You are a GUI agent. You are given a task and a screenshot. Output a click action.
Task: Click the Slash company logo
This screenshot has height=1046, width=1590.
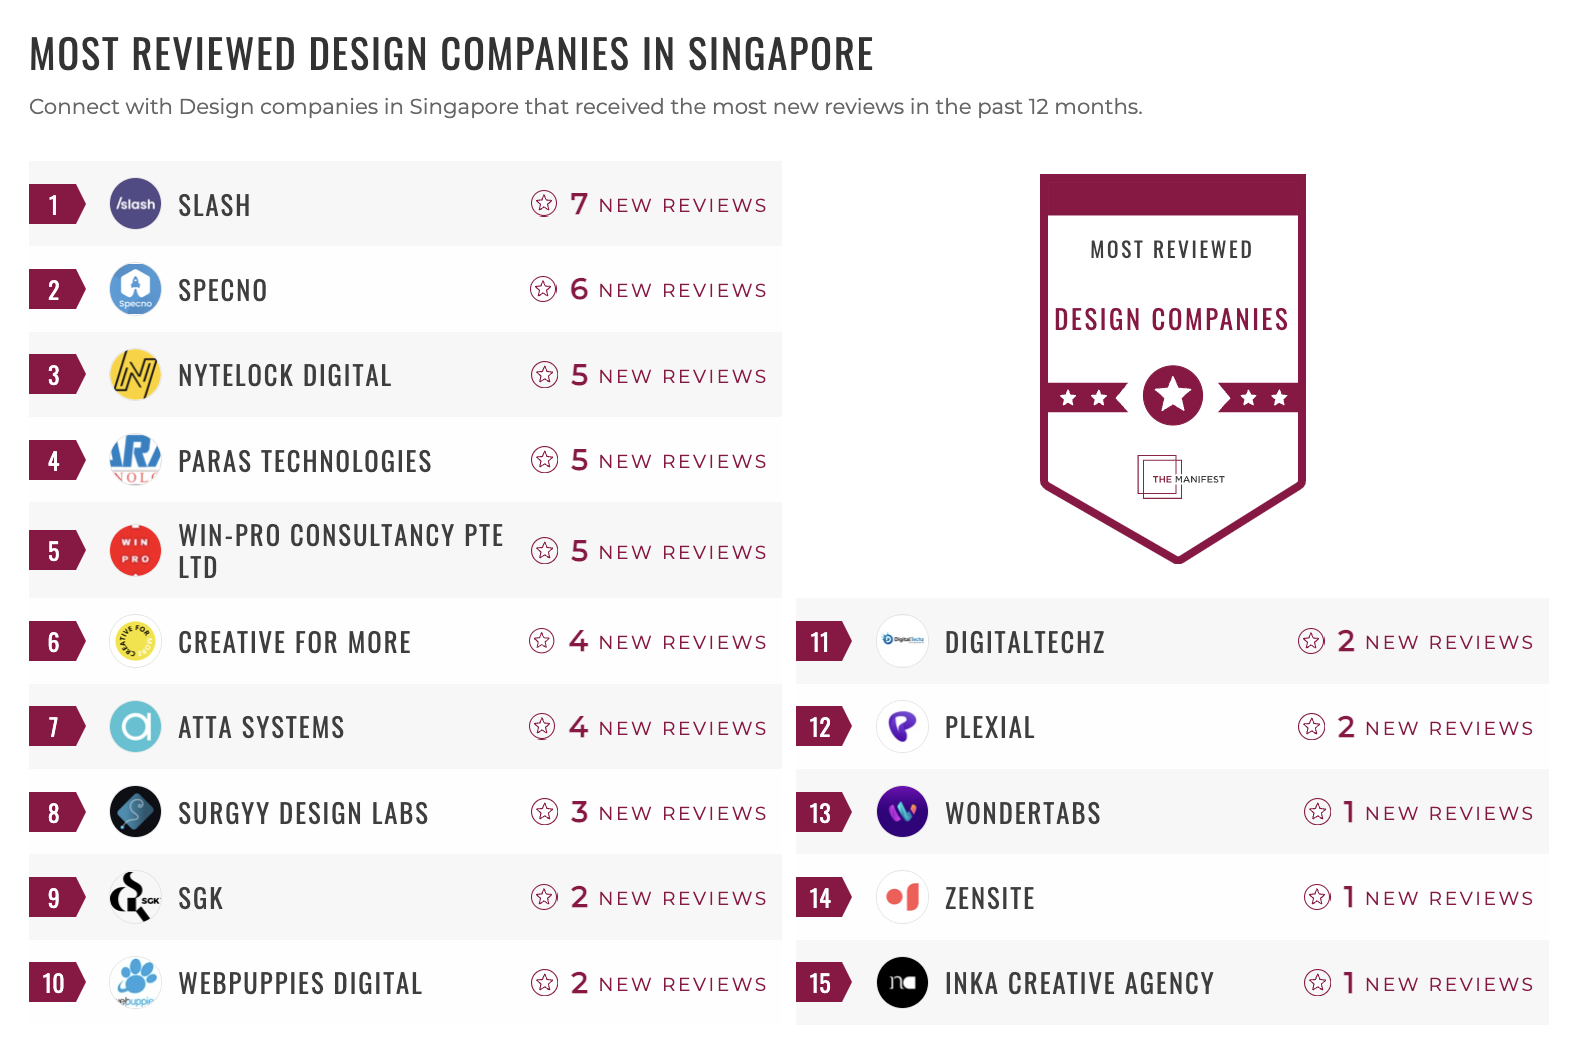click(x=135, y=204)
